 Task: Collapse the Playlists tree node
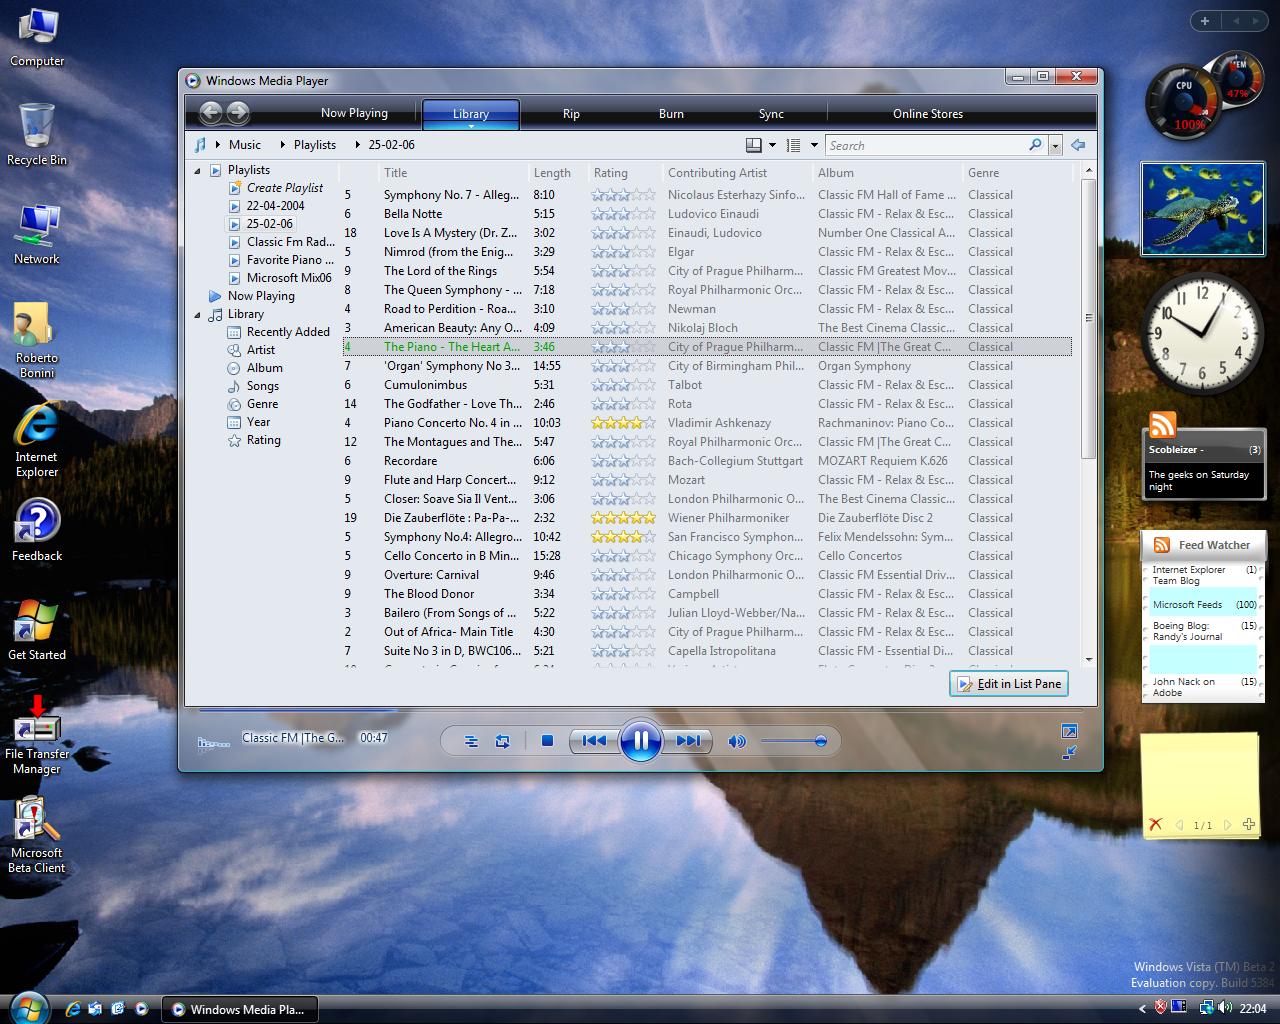click(197, 171)
